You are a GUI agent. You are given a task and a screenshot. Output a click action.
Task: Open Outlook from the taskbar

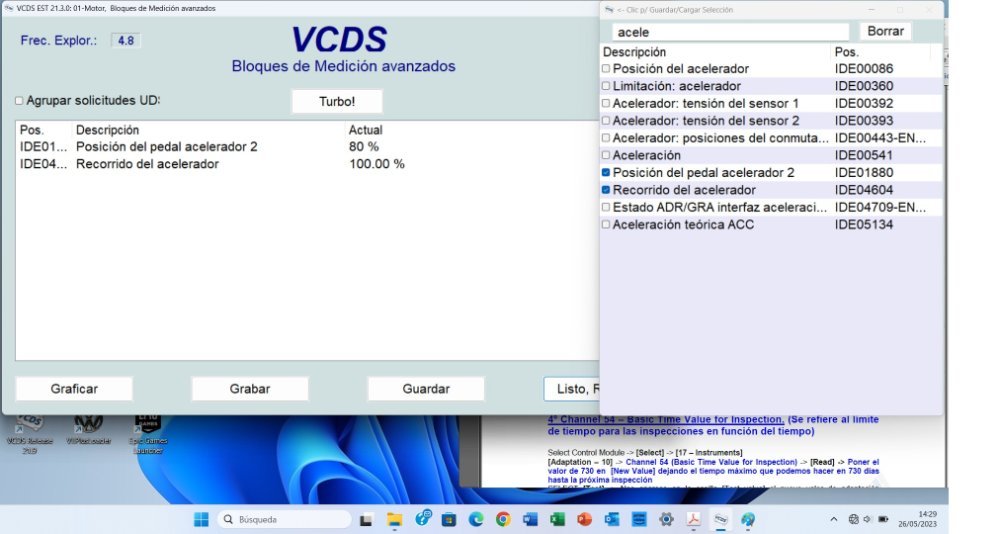(x=612, y=519)
